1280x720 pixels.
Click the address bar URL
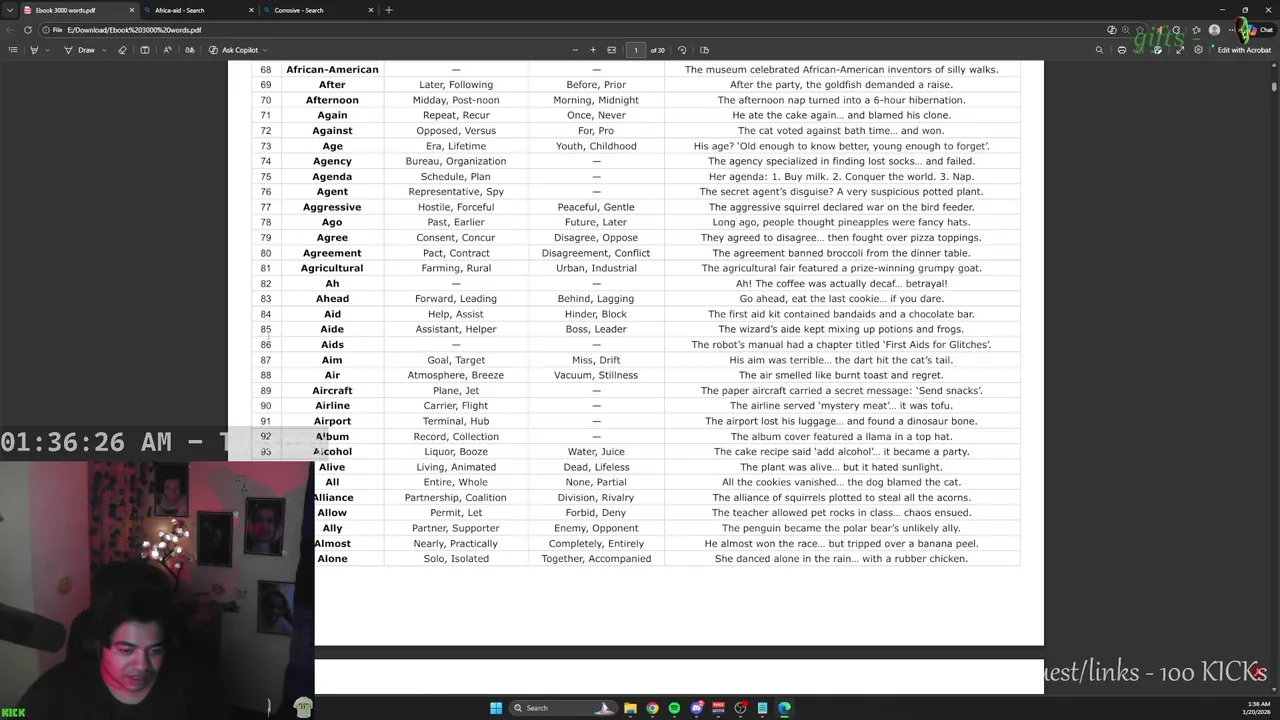coord(134,30)
